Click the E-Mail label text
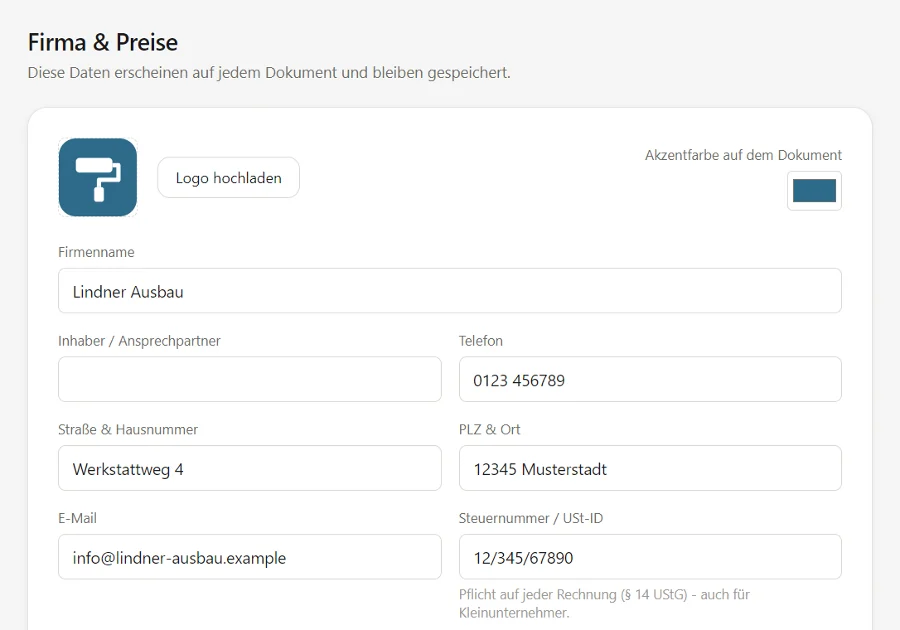 point(77,518)
